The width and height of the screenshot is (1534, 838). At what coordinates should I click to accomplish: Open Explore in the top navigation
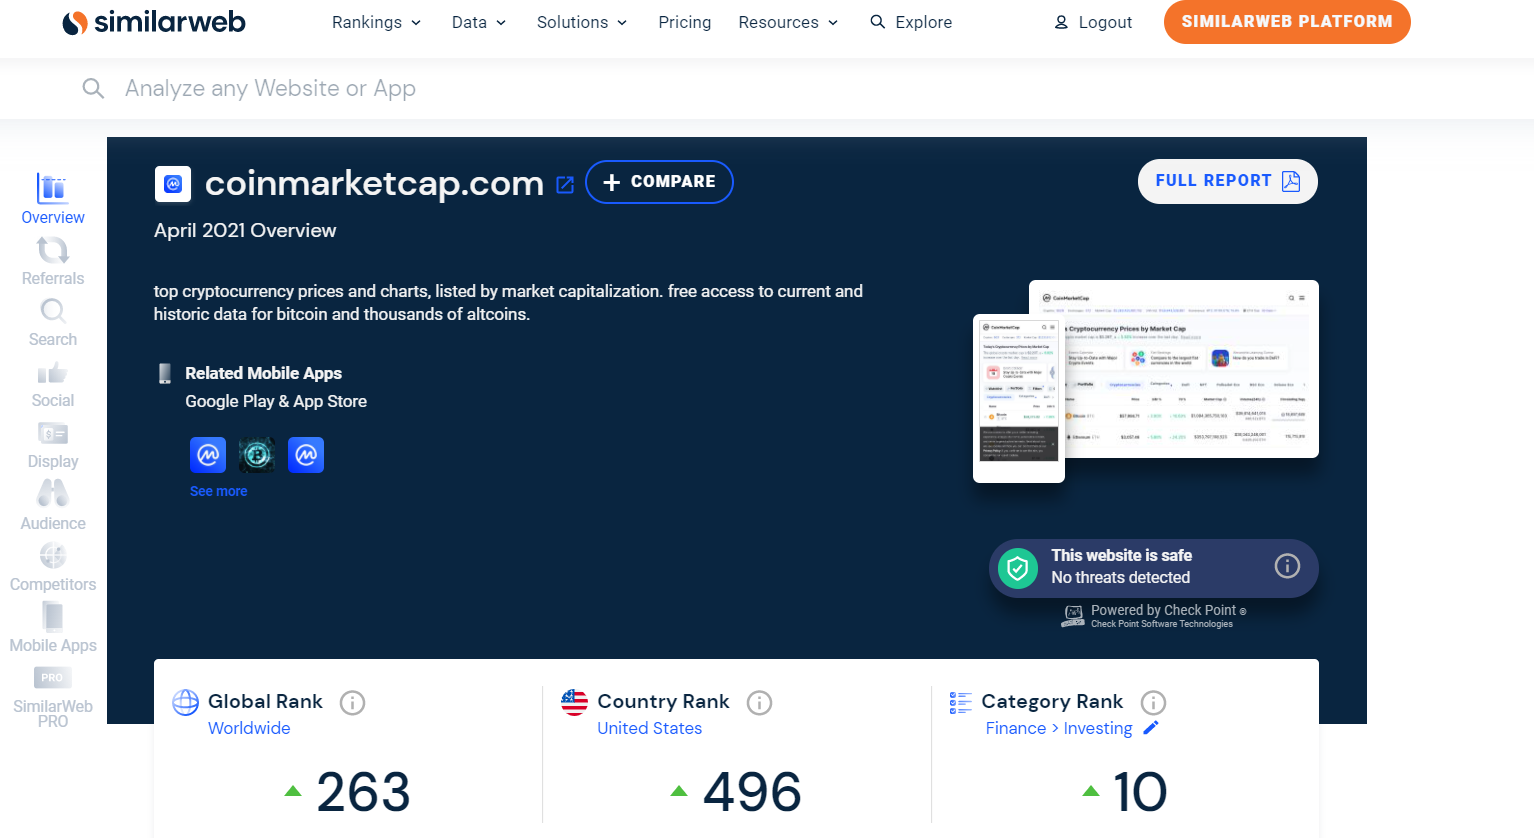911,22
